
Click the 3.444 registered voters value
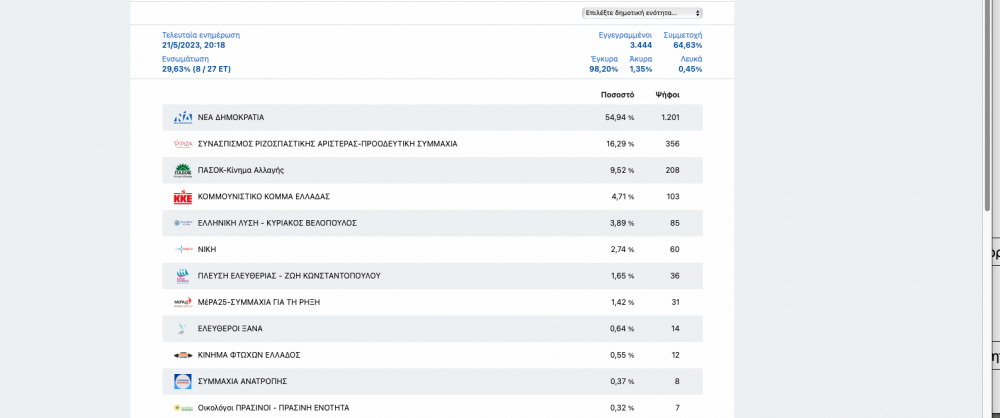pyautogui.click(x=640, y=45)
